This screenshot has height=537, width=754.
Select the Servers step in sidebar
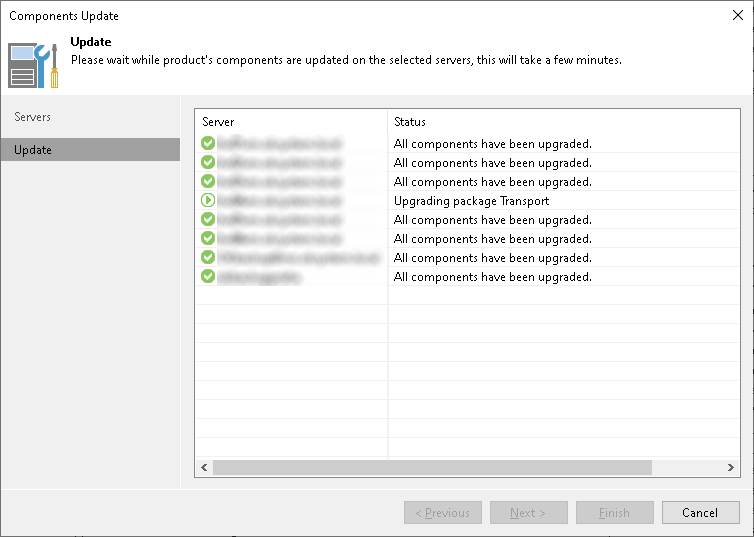32,117
